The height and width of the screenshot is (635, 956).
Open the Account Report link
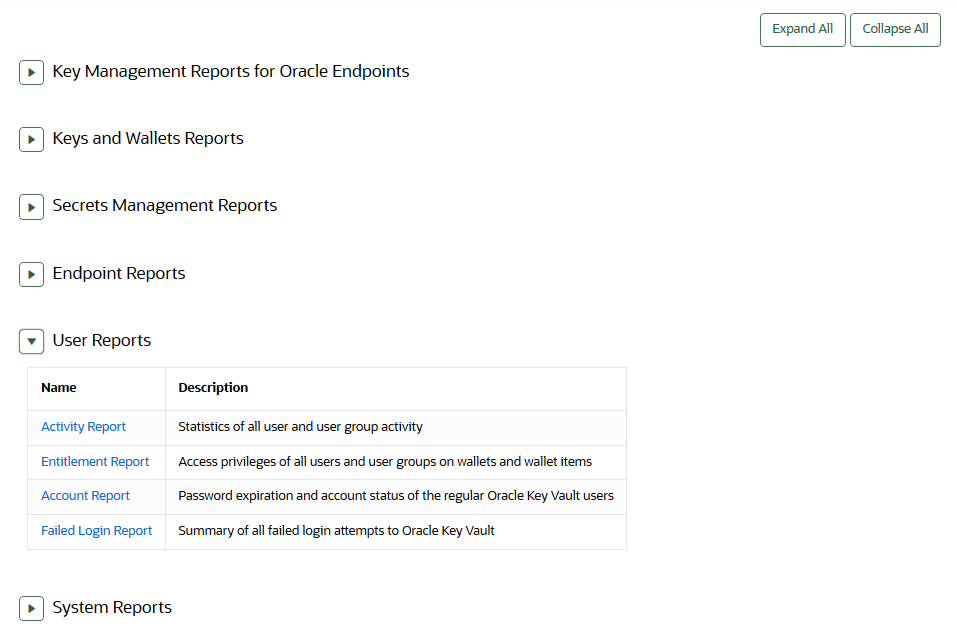pos(85,495)
